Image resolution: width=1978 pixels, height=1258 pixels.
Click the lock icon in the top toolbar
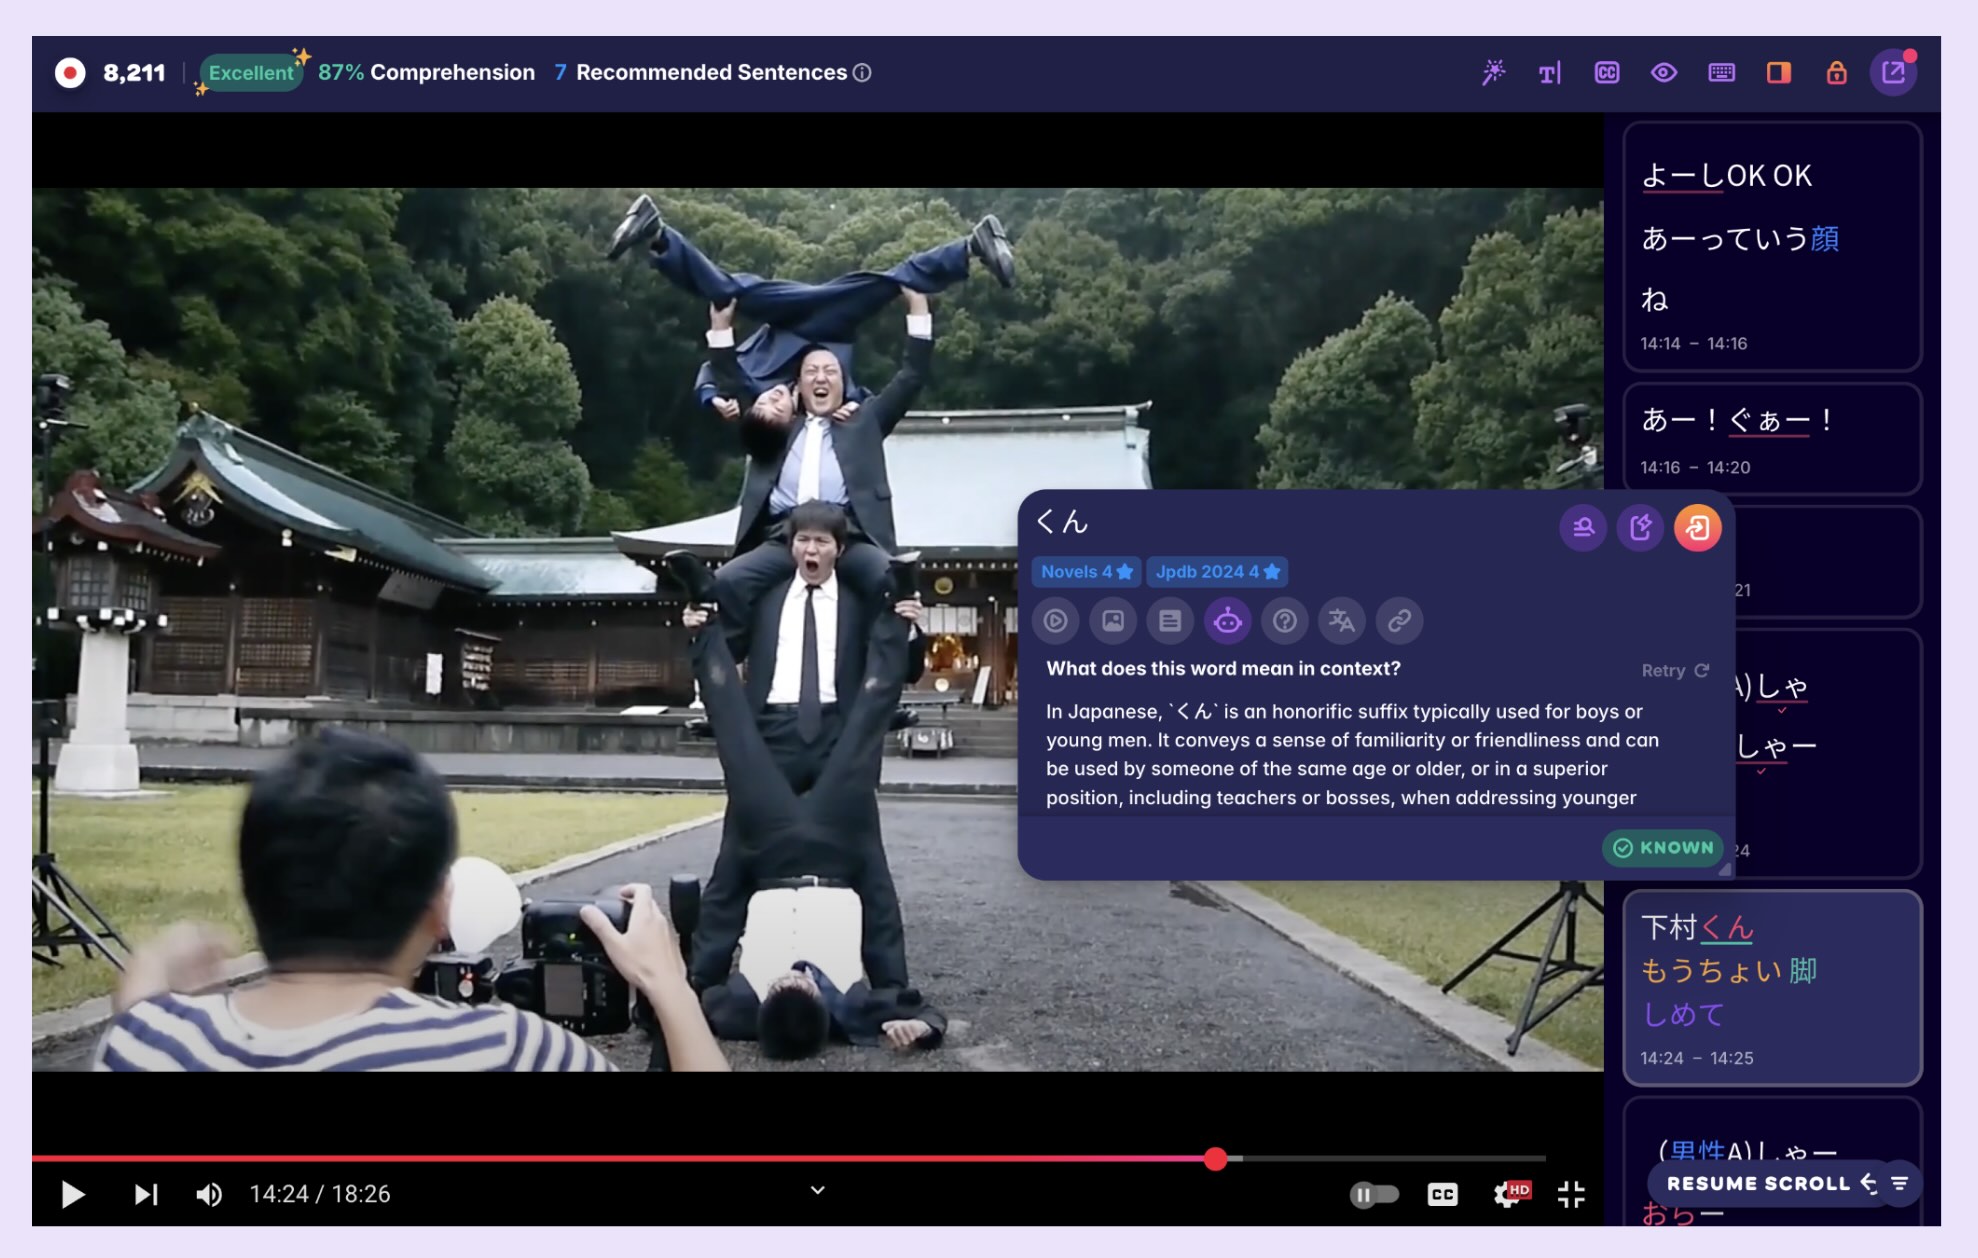[x=1837, y=72]
